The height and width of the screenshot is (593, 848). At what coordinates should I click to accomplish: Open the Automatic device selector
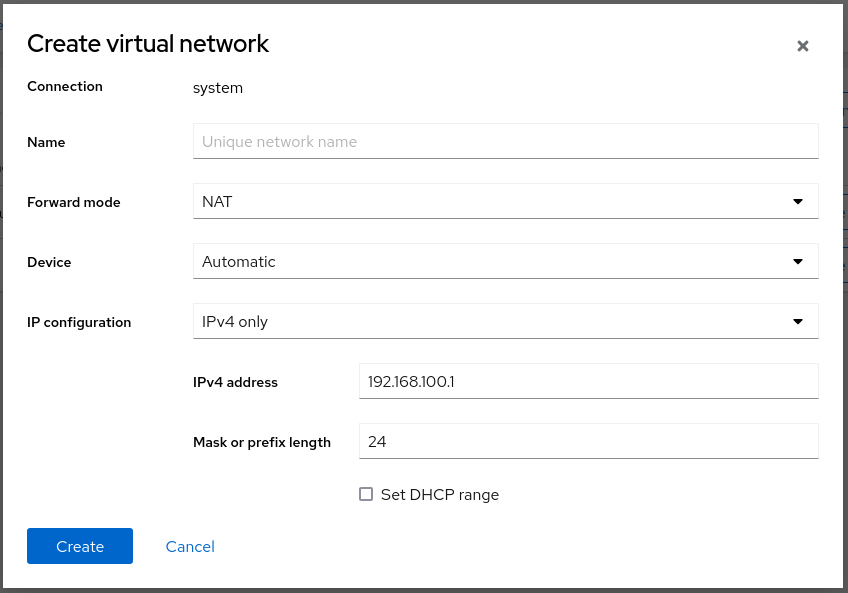[505, 261]
